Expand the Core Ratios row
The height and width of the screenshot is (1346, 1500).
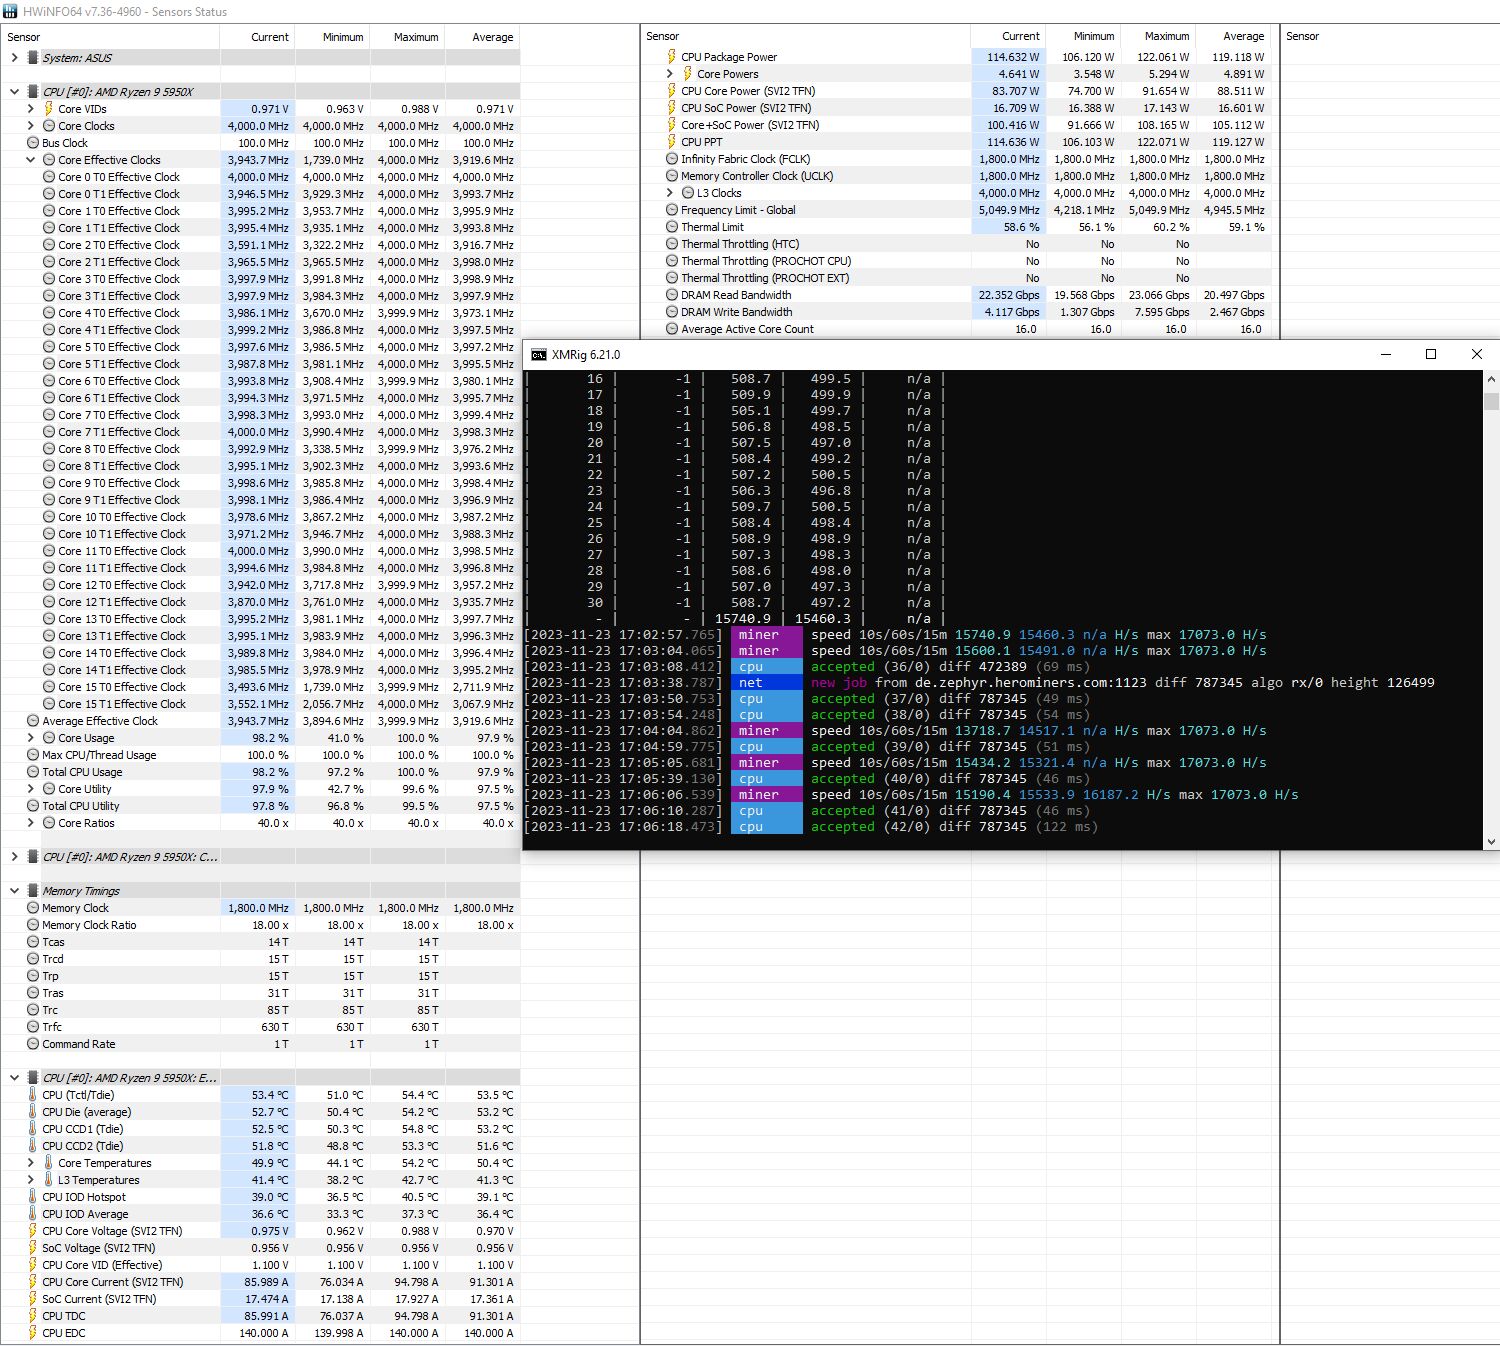click(30, 823)
